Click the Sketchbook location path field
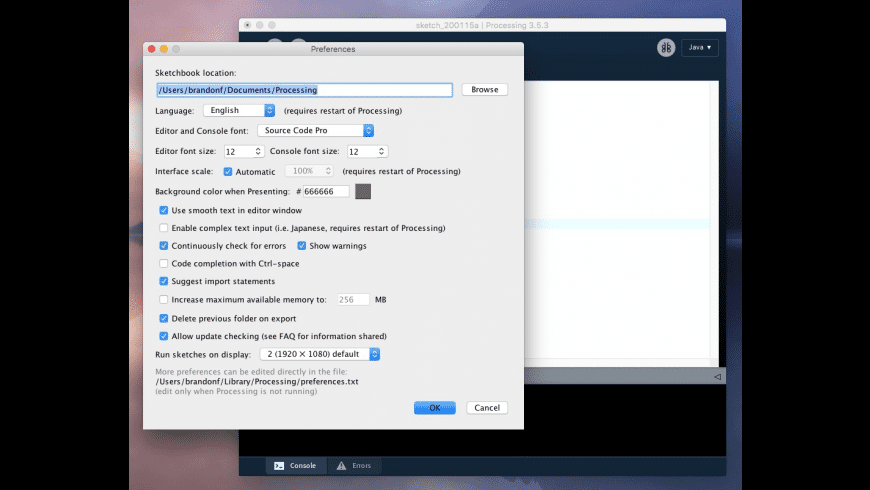870x490 pixels. (x=305, y=90)
